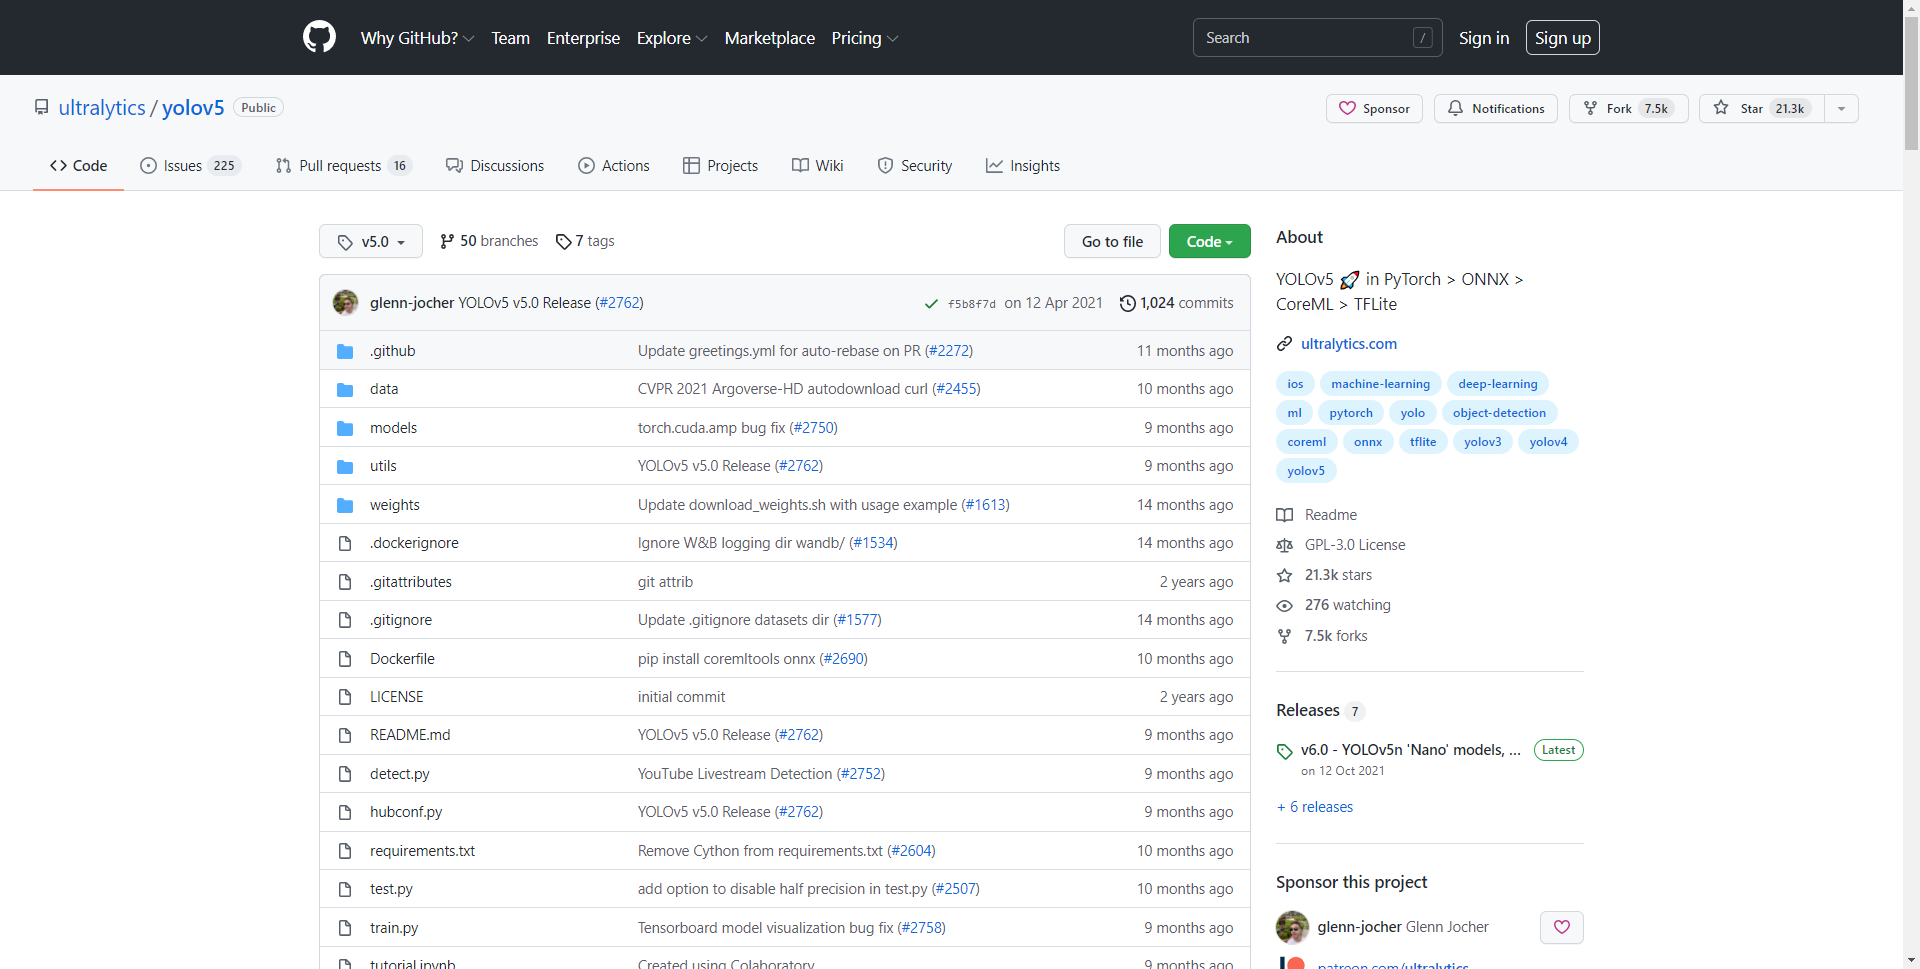Image resolution: width=1920 pixels, height=969 pixels.
Task: Click the repository book icon beside ultralytics
Action: (x=41, y=107)
